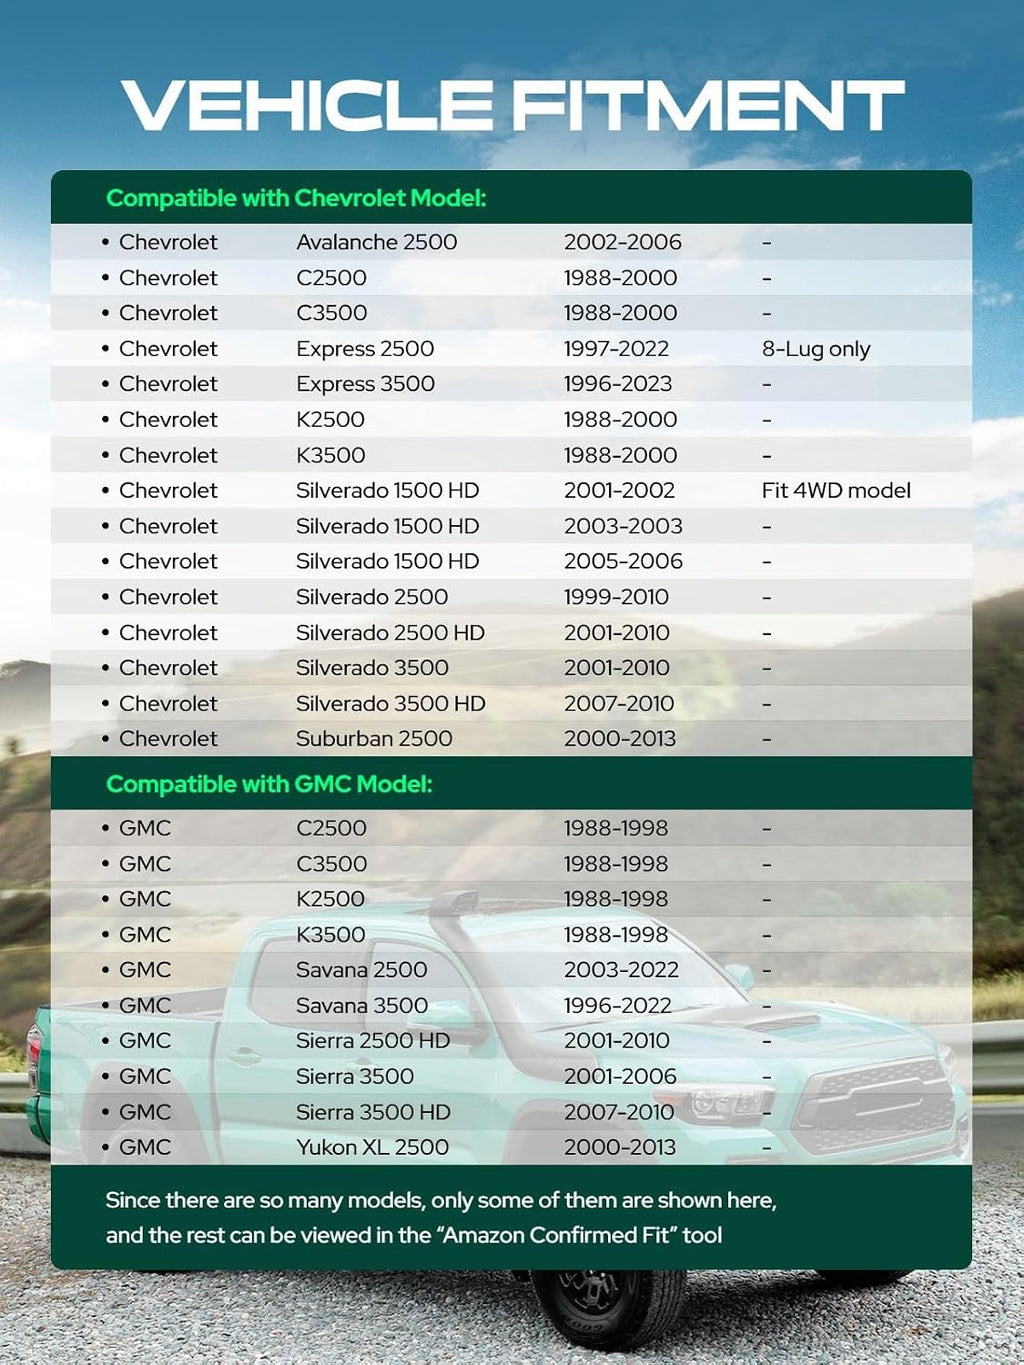Select years '2001-2002' for Silverado 1500 HD
1024x1365 pixels.
619,491
